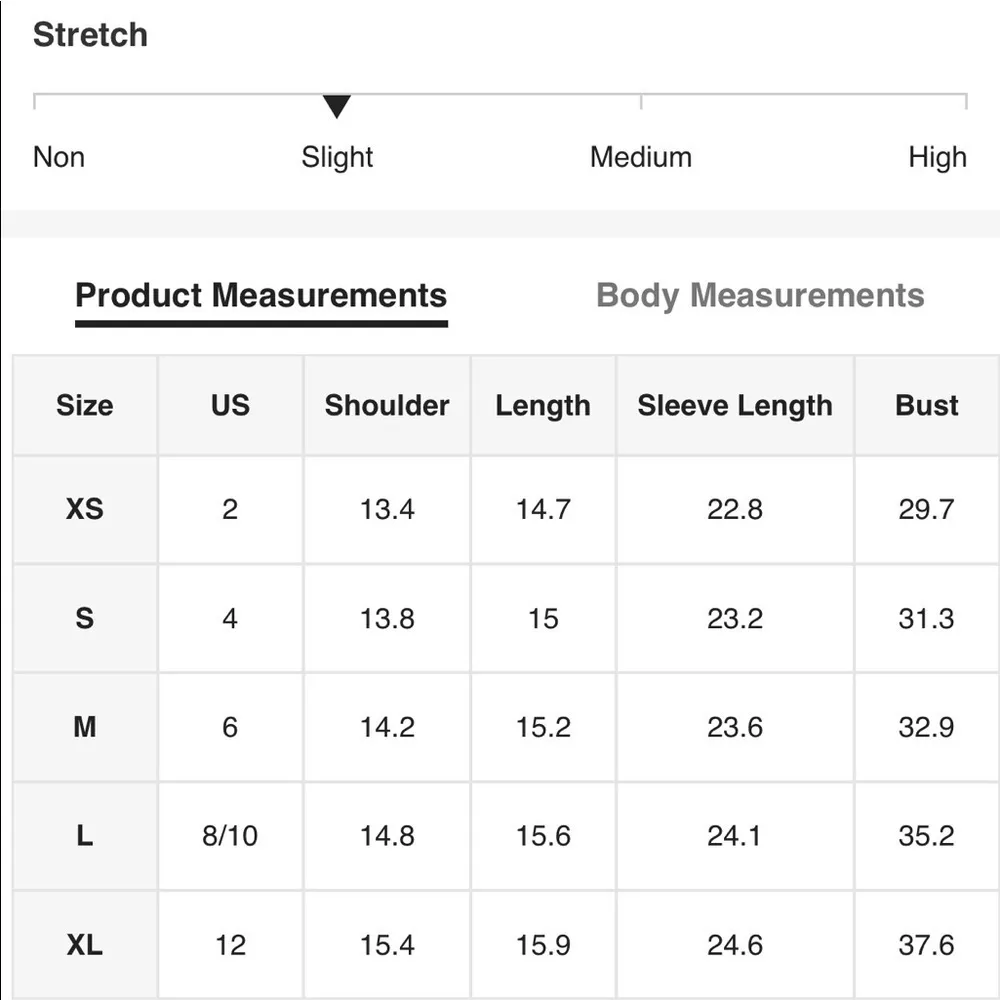Select the S size row label
Image resolution: width=1000 pixels, height=1000 pixels.
85,618
